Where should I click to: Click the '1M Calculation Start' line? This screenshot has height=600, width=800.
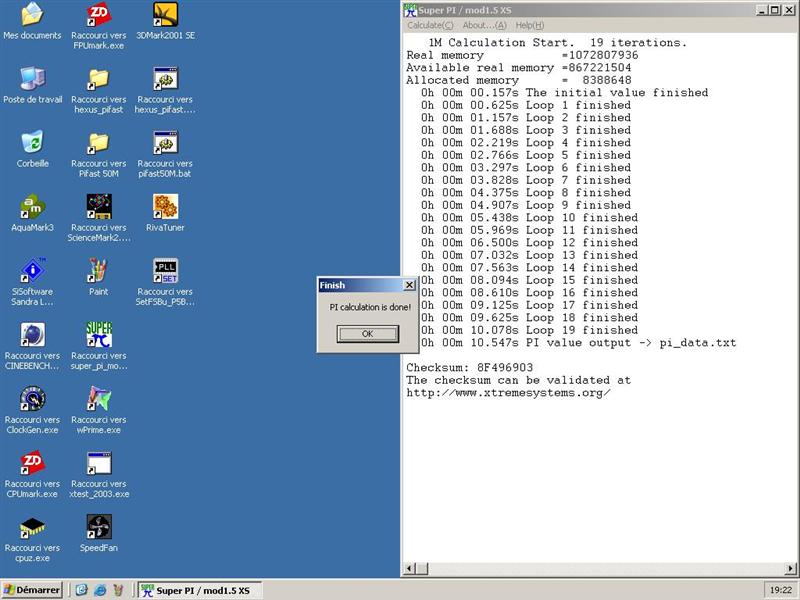pyautogui.click(x=558, y=43)
